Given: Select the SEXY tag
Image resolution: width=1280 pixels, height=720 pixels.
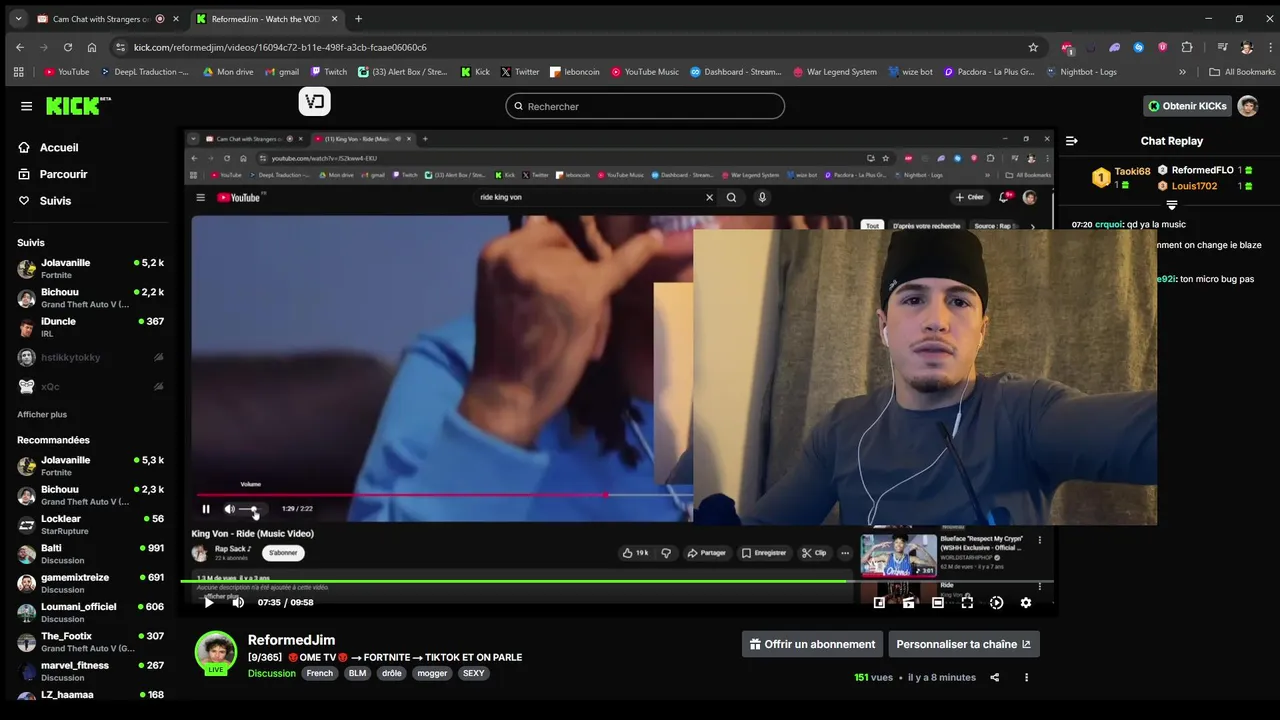Looking at the screenshot, I should 474,673.
